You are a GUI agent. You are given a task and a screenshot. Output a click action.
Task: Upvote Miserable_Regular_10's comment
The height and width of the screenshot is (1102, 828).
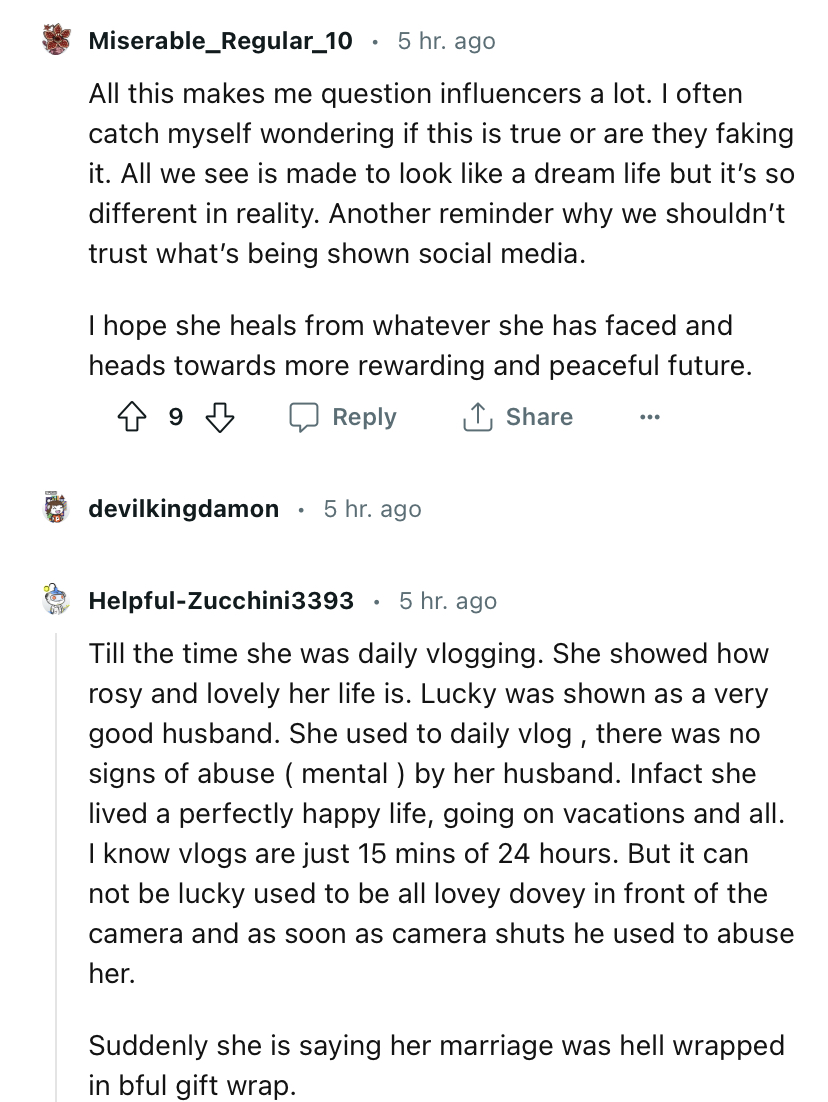130,417
